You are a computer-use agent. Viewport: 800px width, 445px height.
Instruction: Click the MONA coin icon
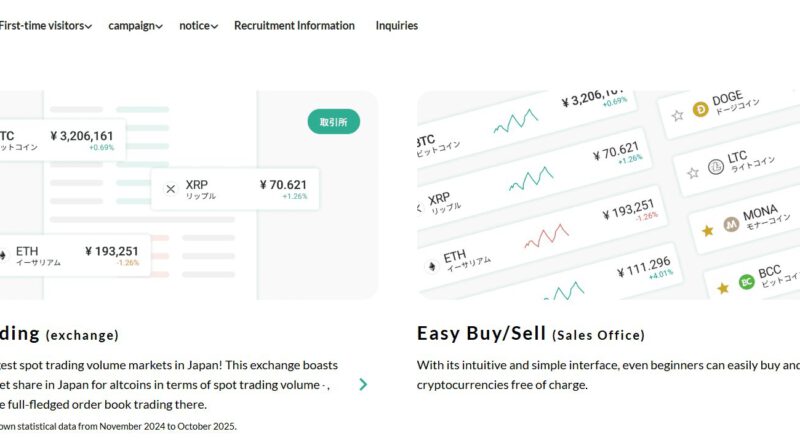pos(731,223)
